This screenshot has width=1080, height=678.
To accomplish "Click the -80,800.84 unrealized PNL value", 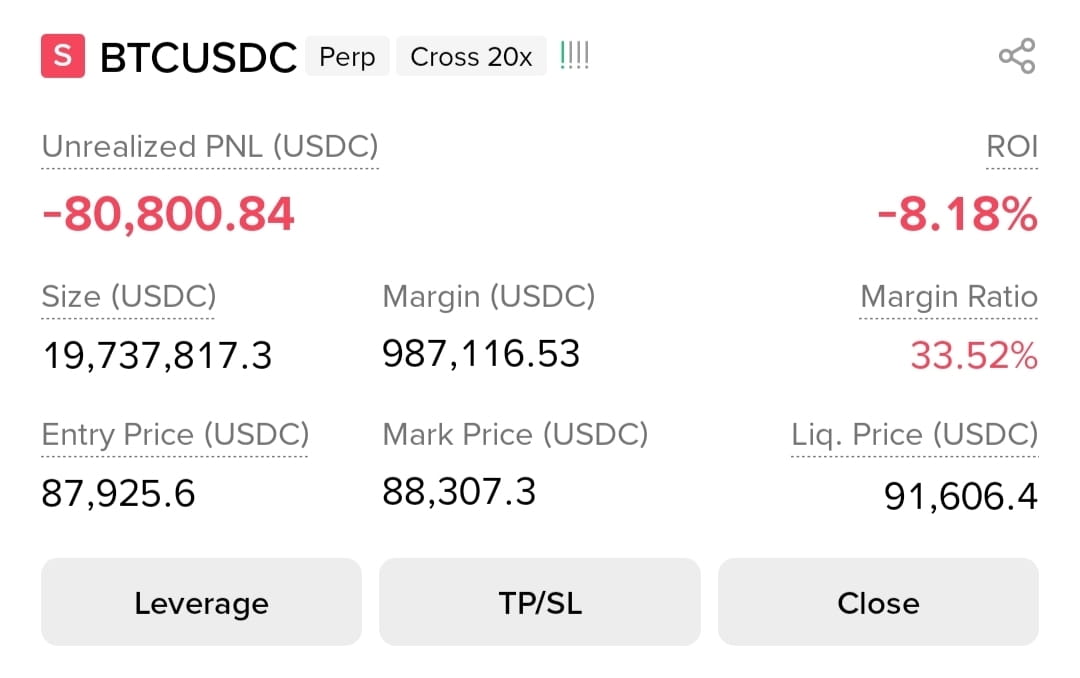I will (168, 214).
